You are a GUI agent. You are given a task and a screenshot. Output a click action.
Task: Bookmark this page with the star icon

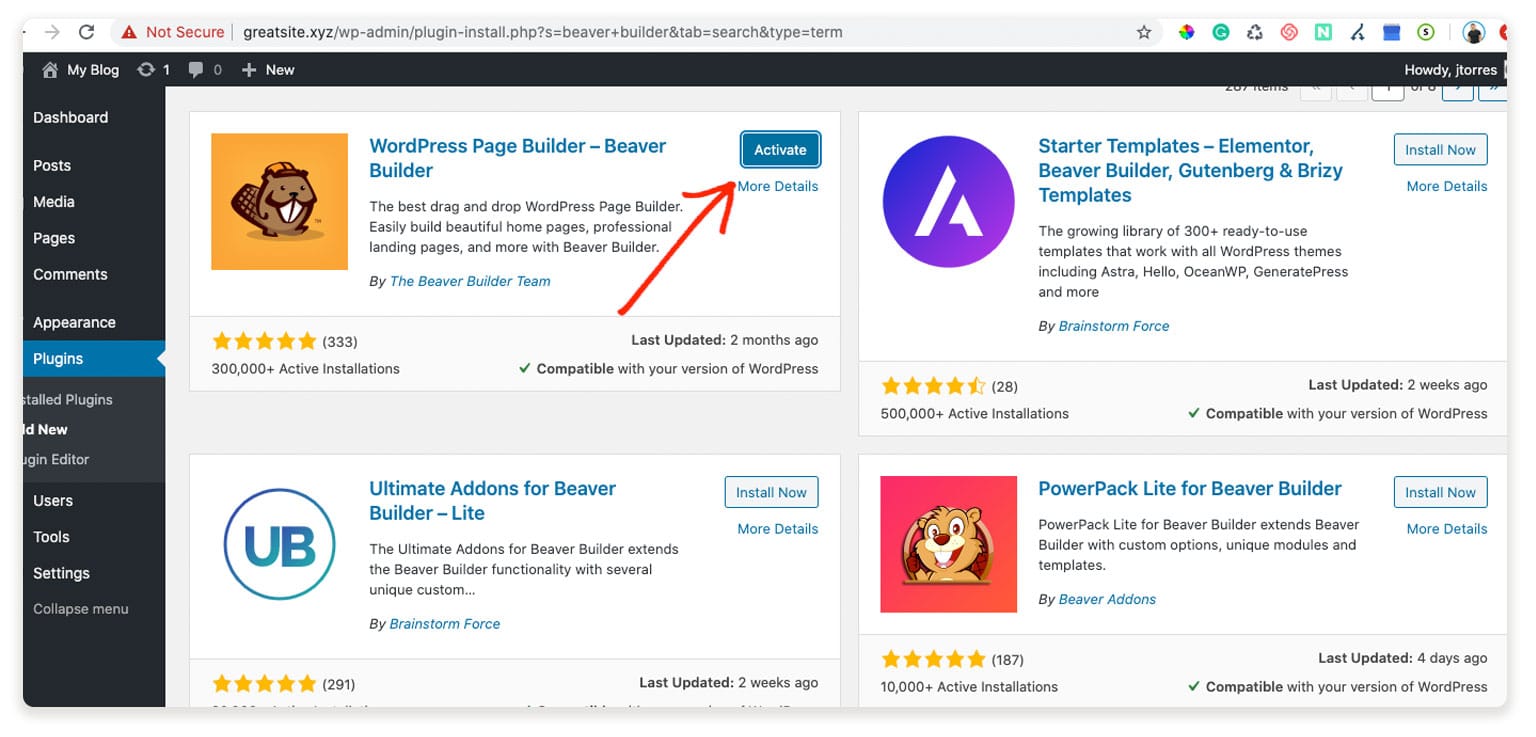point(1144,32)
